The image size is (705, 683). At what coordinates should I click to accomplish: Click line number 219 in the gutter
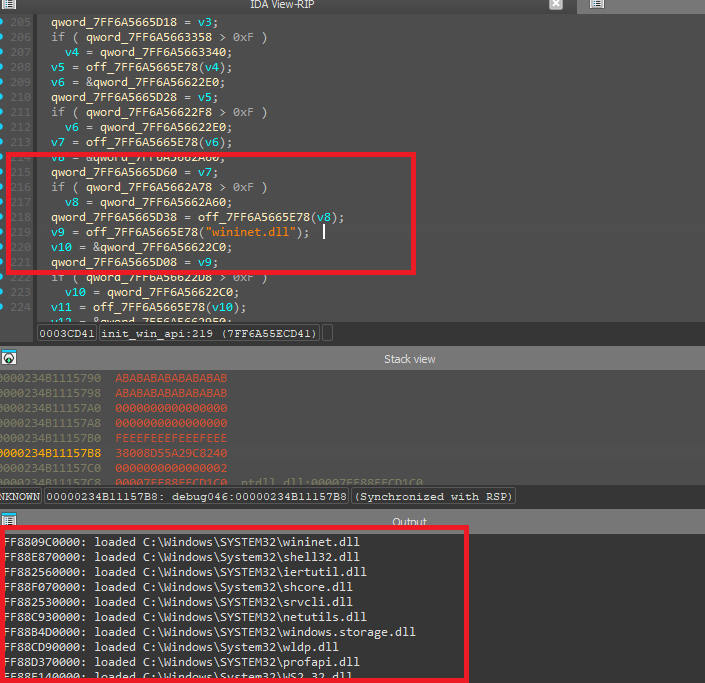(x=19, y=232)
